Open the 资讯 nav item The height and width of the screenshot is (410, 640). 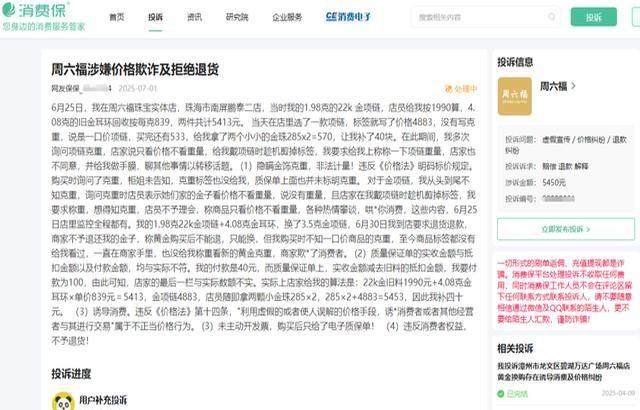194,17
